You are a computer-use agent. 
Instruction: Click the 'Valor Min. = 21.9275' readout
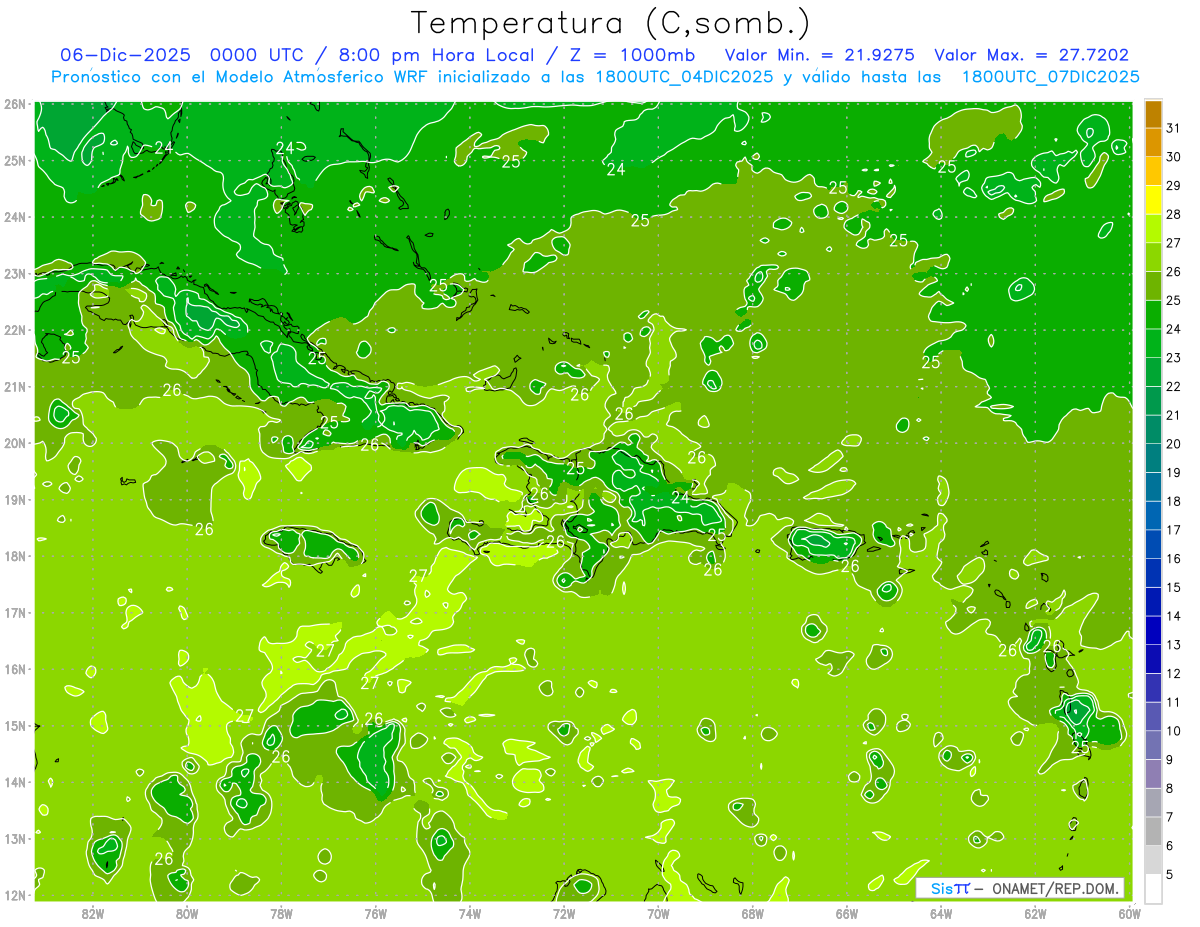pyautogui.click(x=821, y=55)
